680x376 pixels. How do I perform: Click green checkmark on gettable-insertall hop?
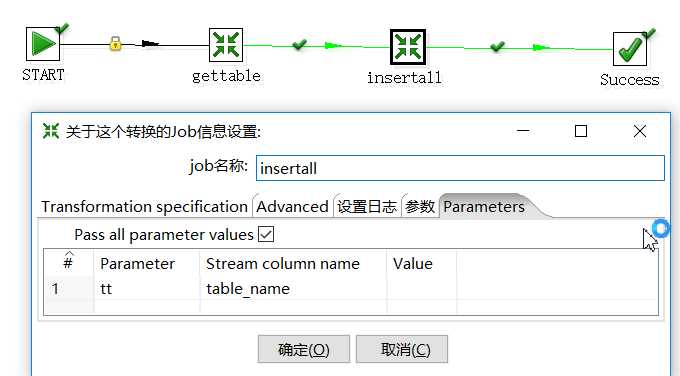click(x=299, y=44)
